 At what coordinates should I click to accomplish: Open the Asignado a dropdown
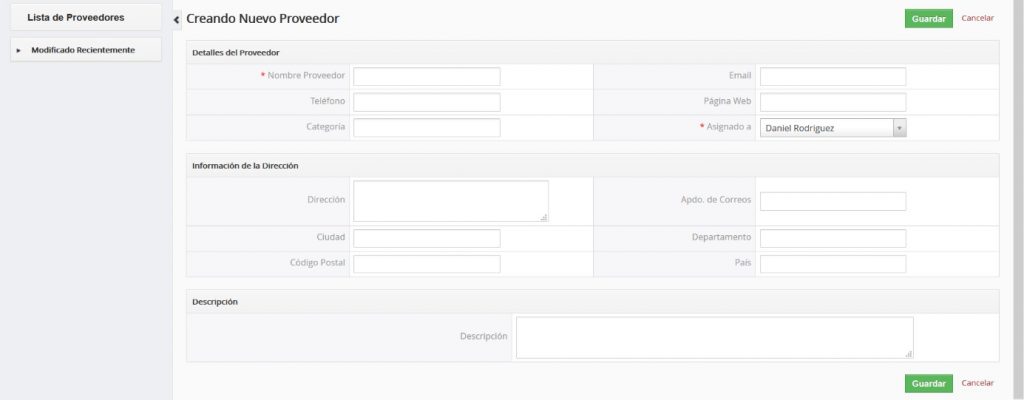pos(826,128)
